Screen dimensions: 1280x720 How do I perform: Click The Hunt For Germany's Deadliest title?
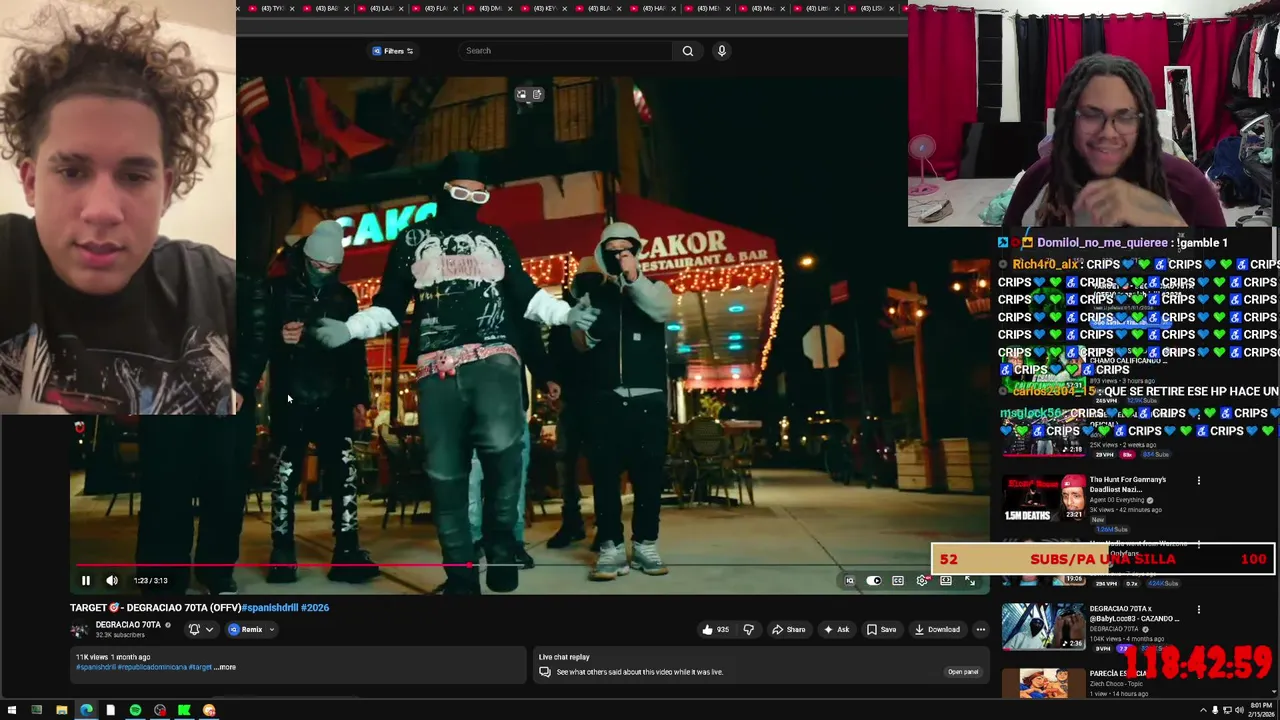pyautogui.click(x=1128, y=484)
